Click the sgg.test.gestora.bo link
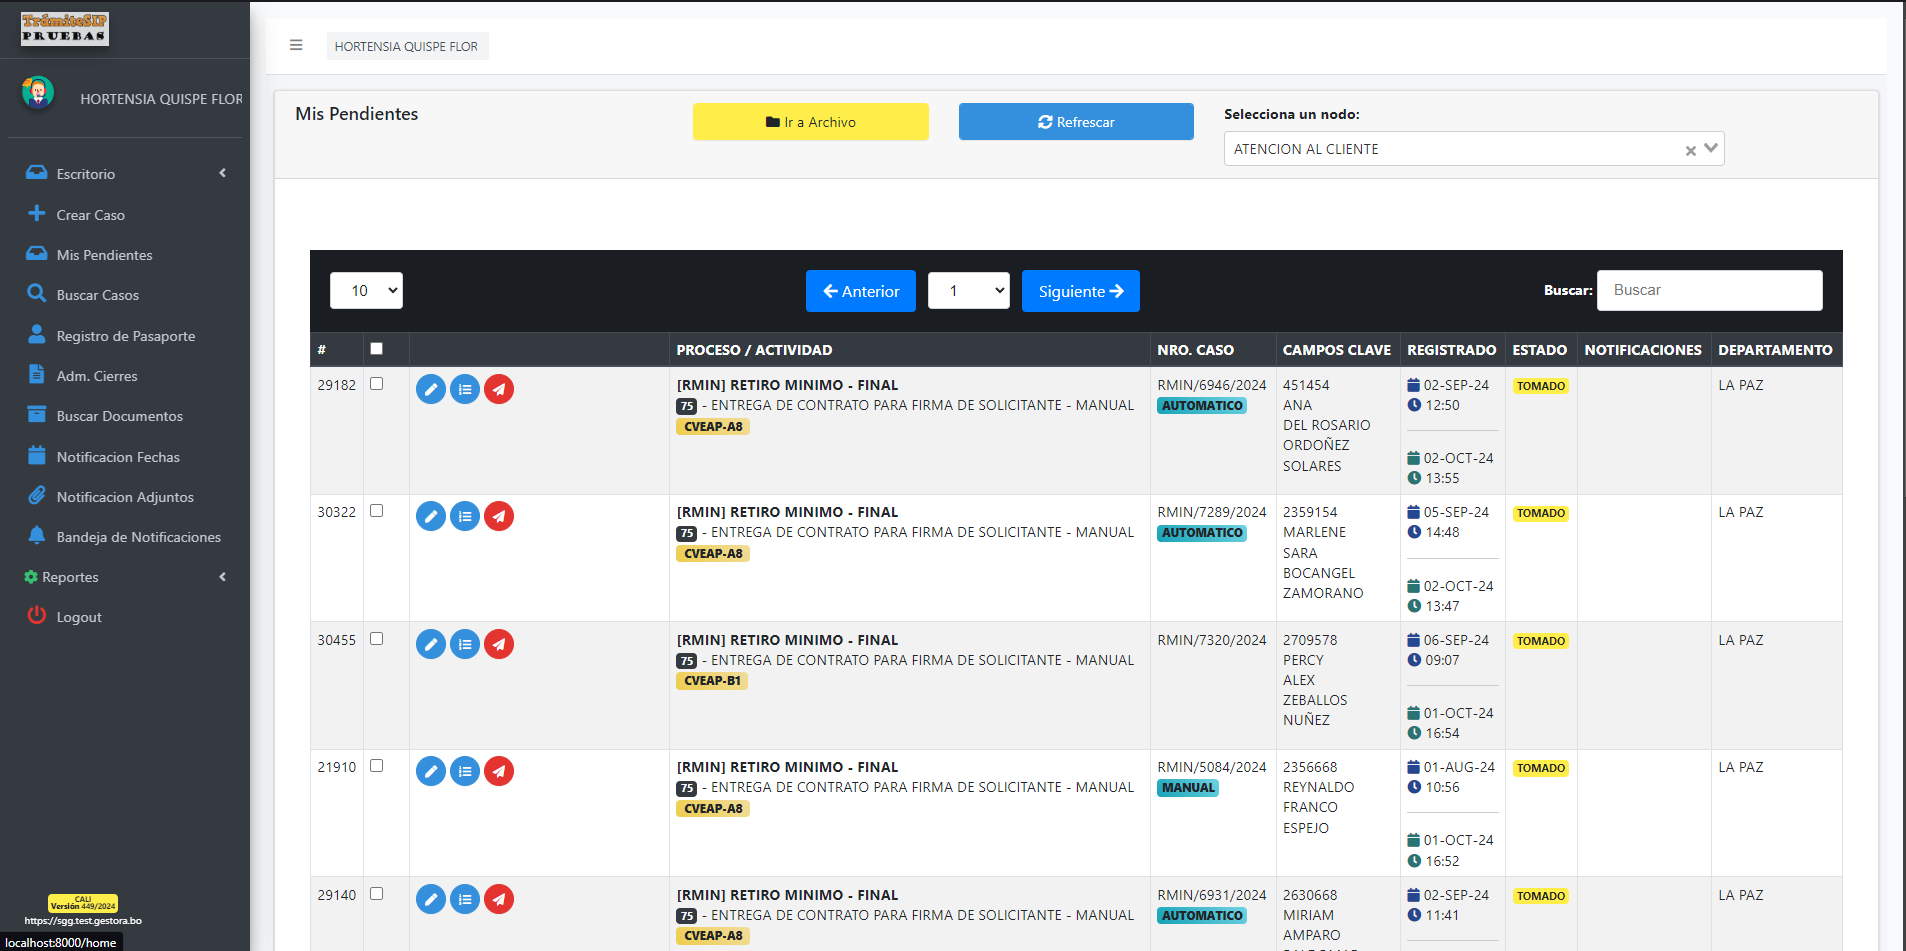This screenshot has width=1906, height=951. pyautogui.click(x=83, y=921)
